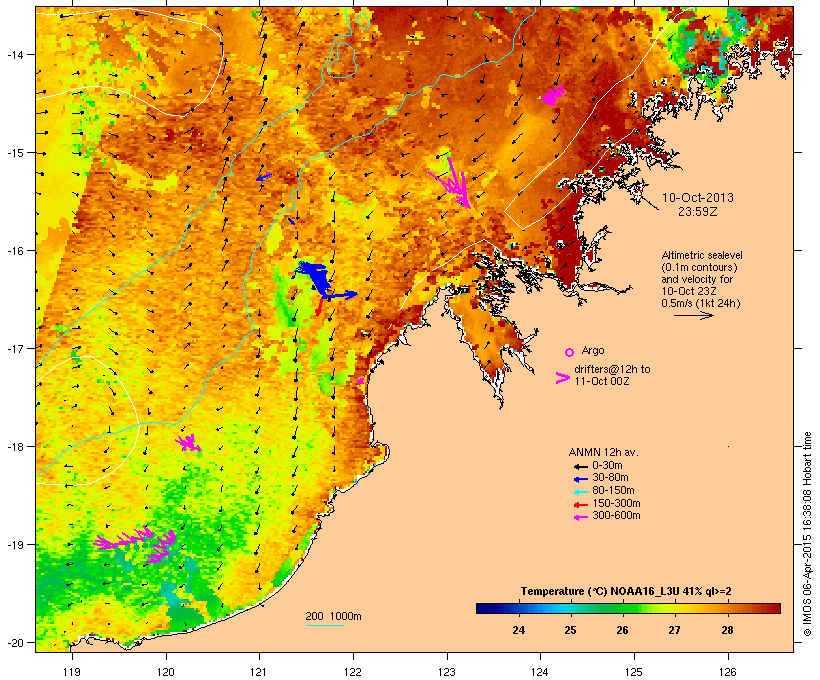Click the 0.5m/s velocity scale arrow
This screenshot has width=820, height=680.
click(693, 315)
